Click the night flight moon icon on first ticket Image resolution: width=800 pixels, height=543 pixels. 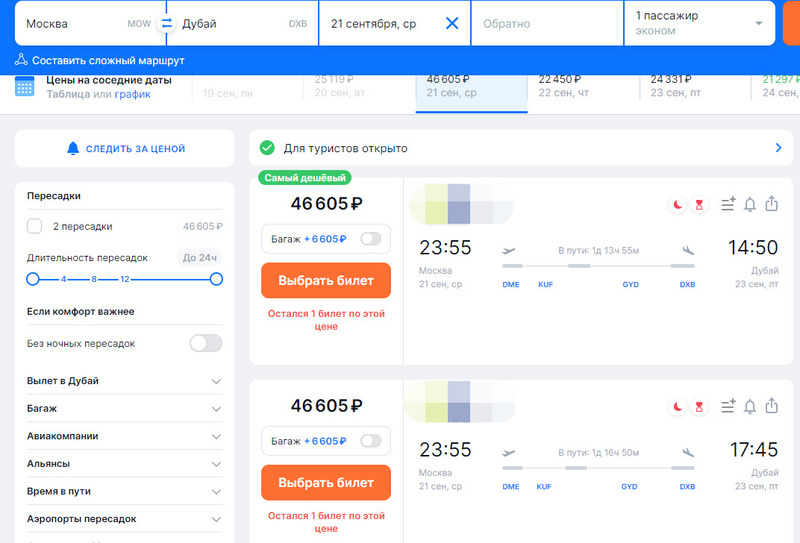(678, 204)
